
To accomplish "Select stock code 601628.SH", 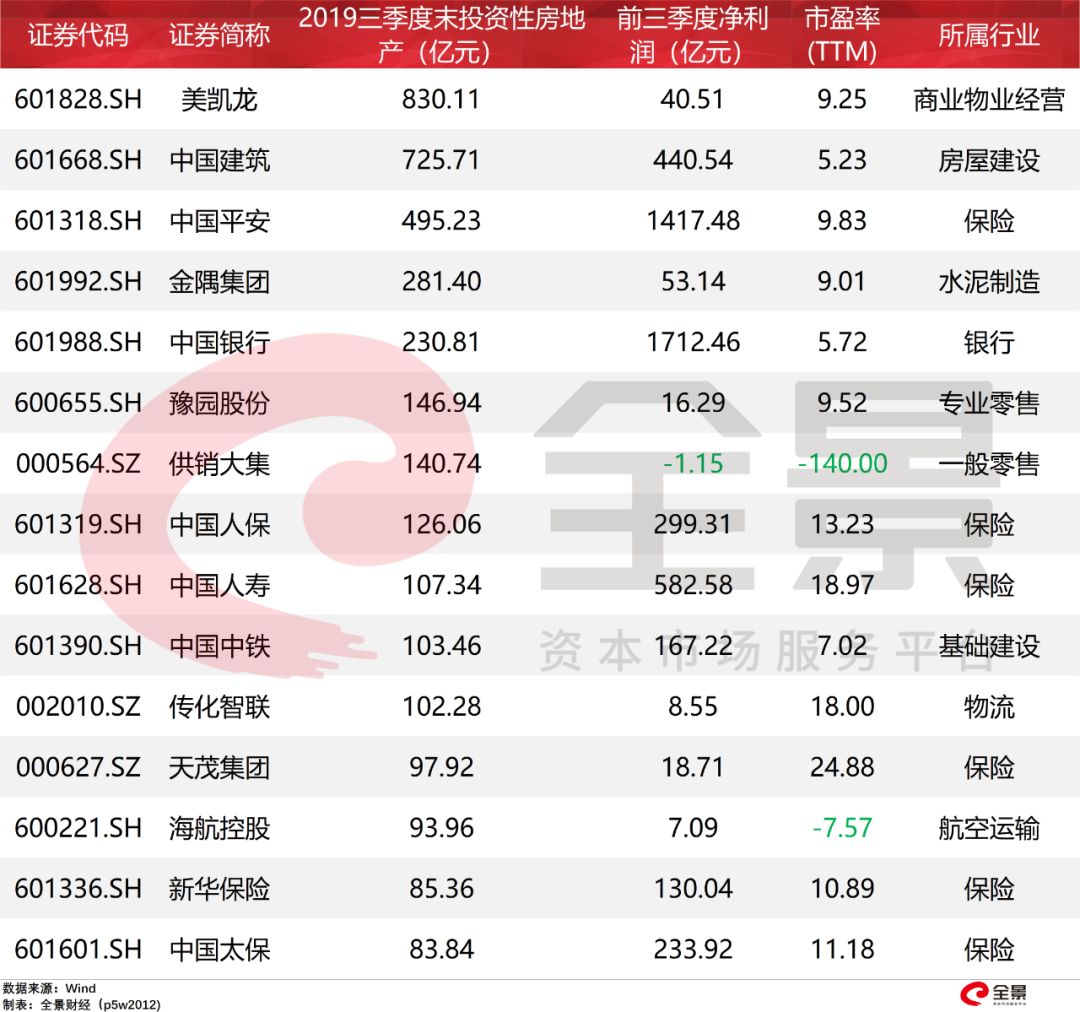I will click(78, 585).
